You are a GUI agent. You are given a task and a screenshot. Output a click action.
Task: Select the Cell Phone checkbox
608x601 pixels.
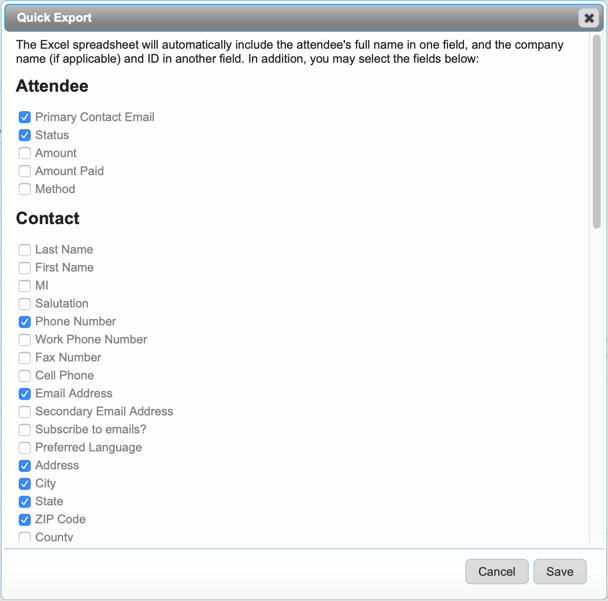coord(25,376)
